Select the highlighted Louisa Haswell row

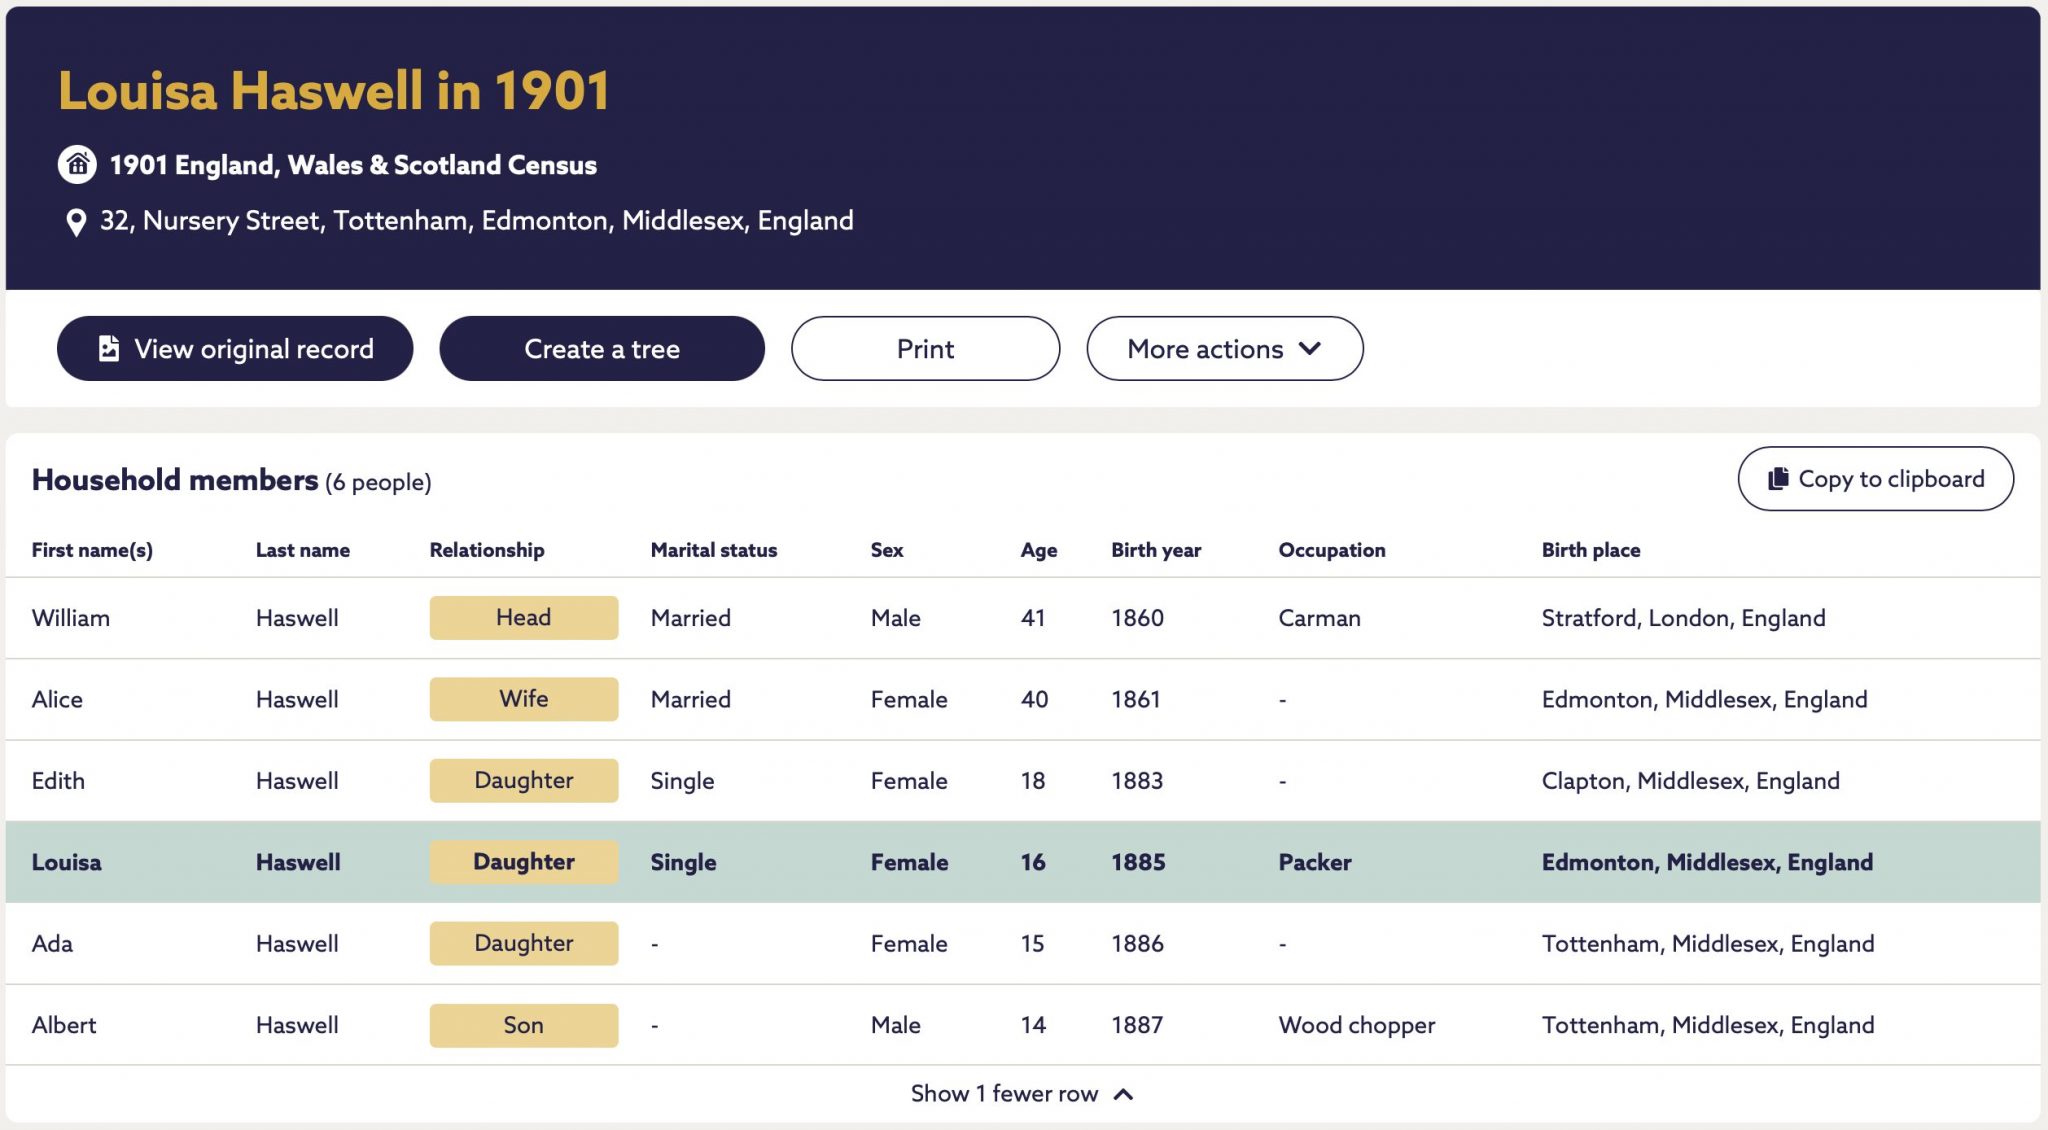point(1023,862)
